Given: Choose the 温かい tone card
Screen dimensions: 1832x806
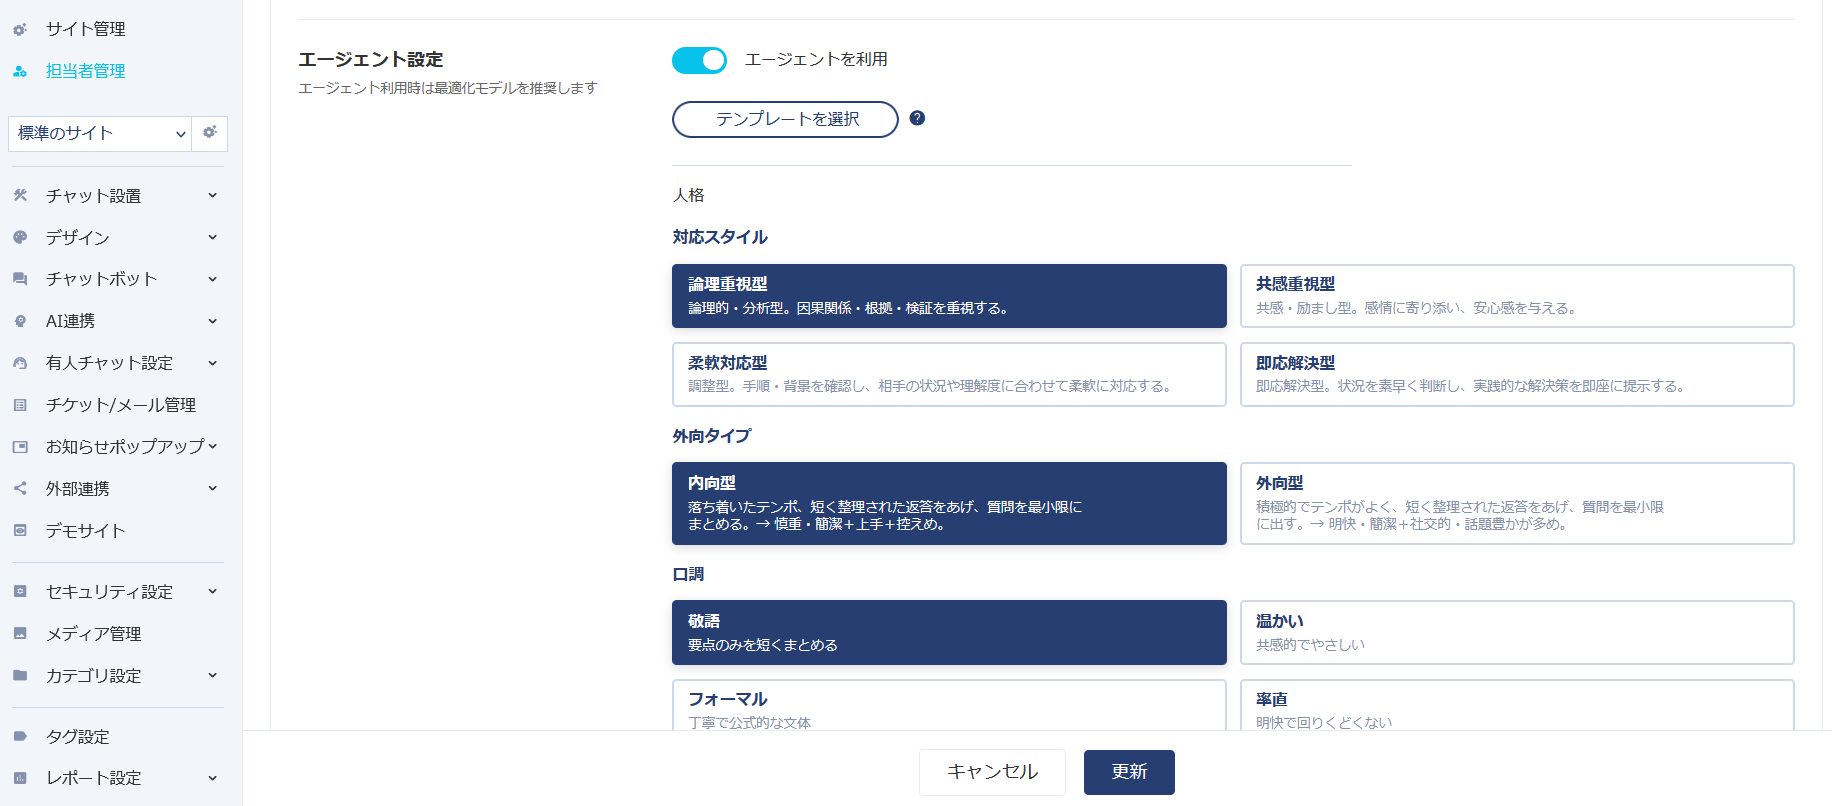Looking at the screenshot, I should (1516, 632).
